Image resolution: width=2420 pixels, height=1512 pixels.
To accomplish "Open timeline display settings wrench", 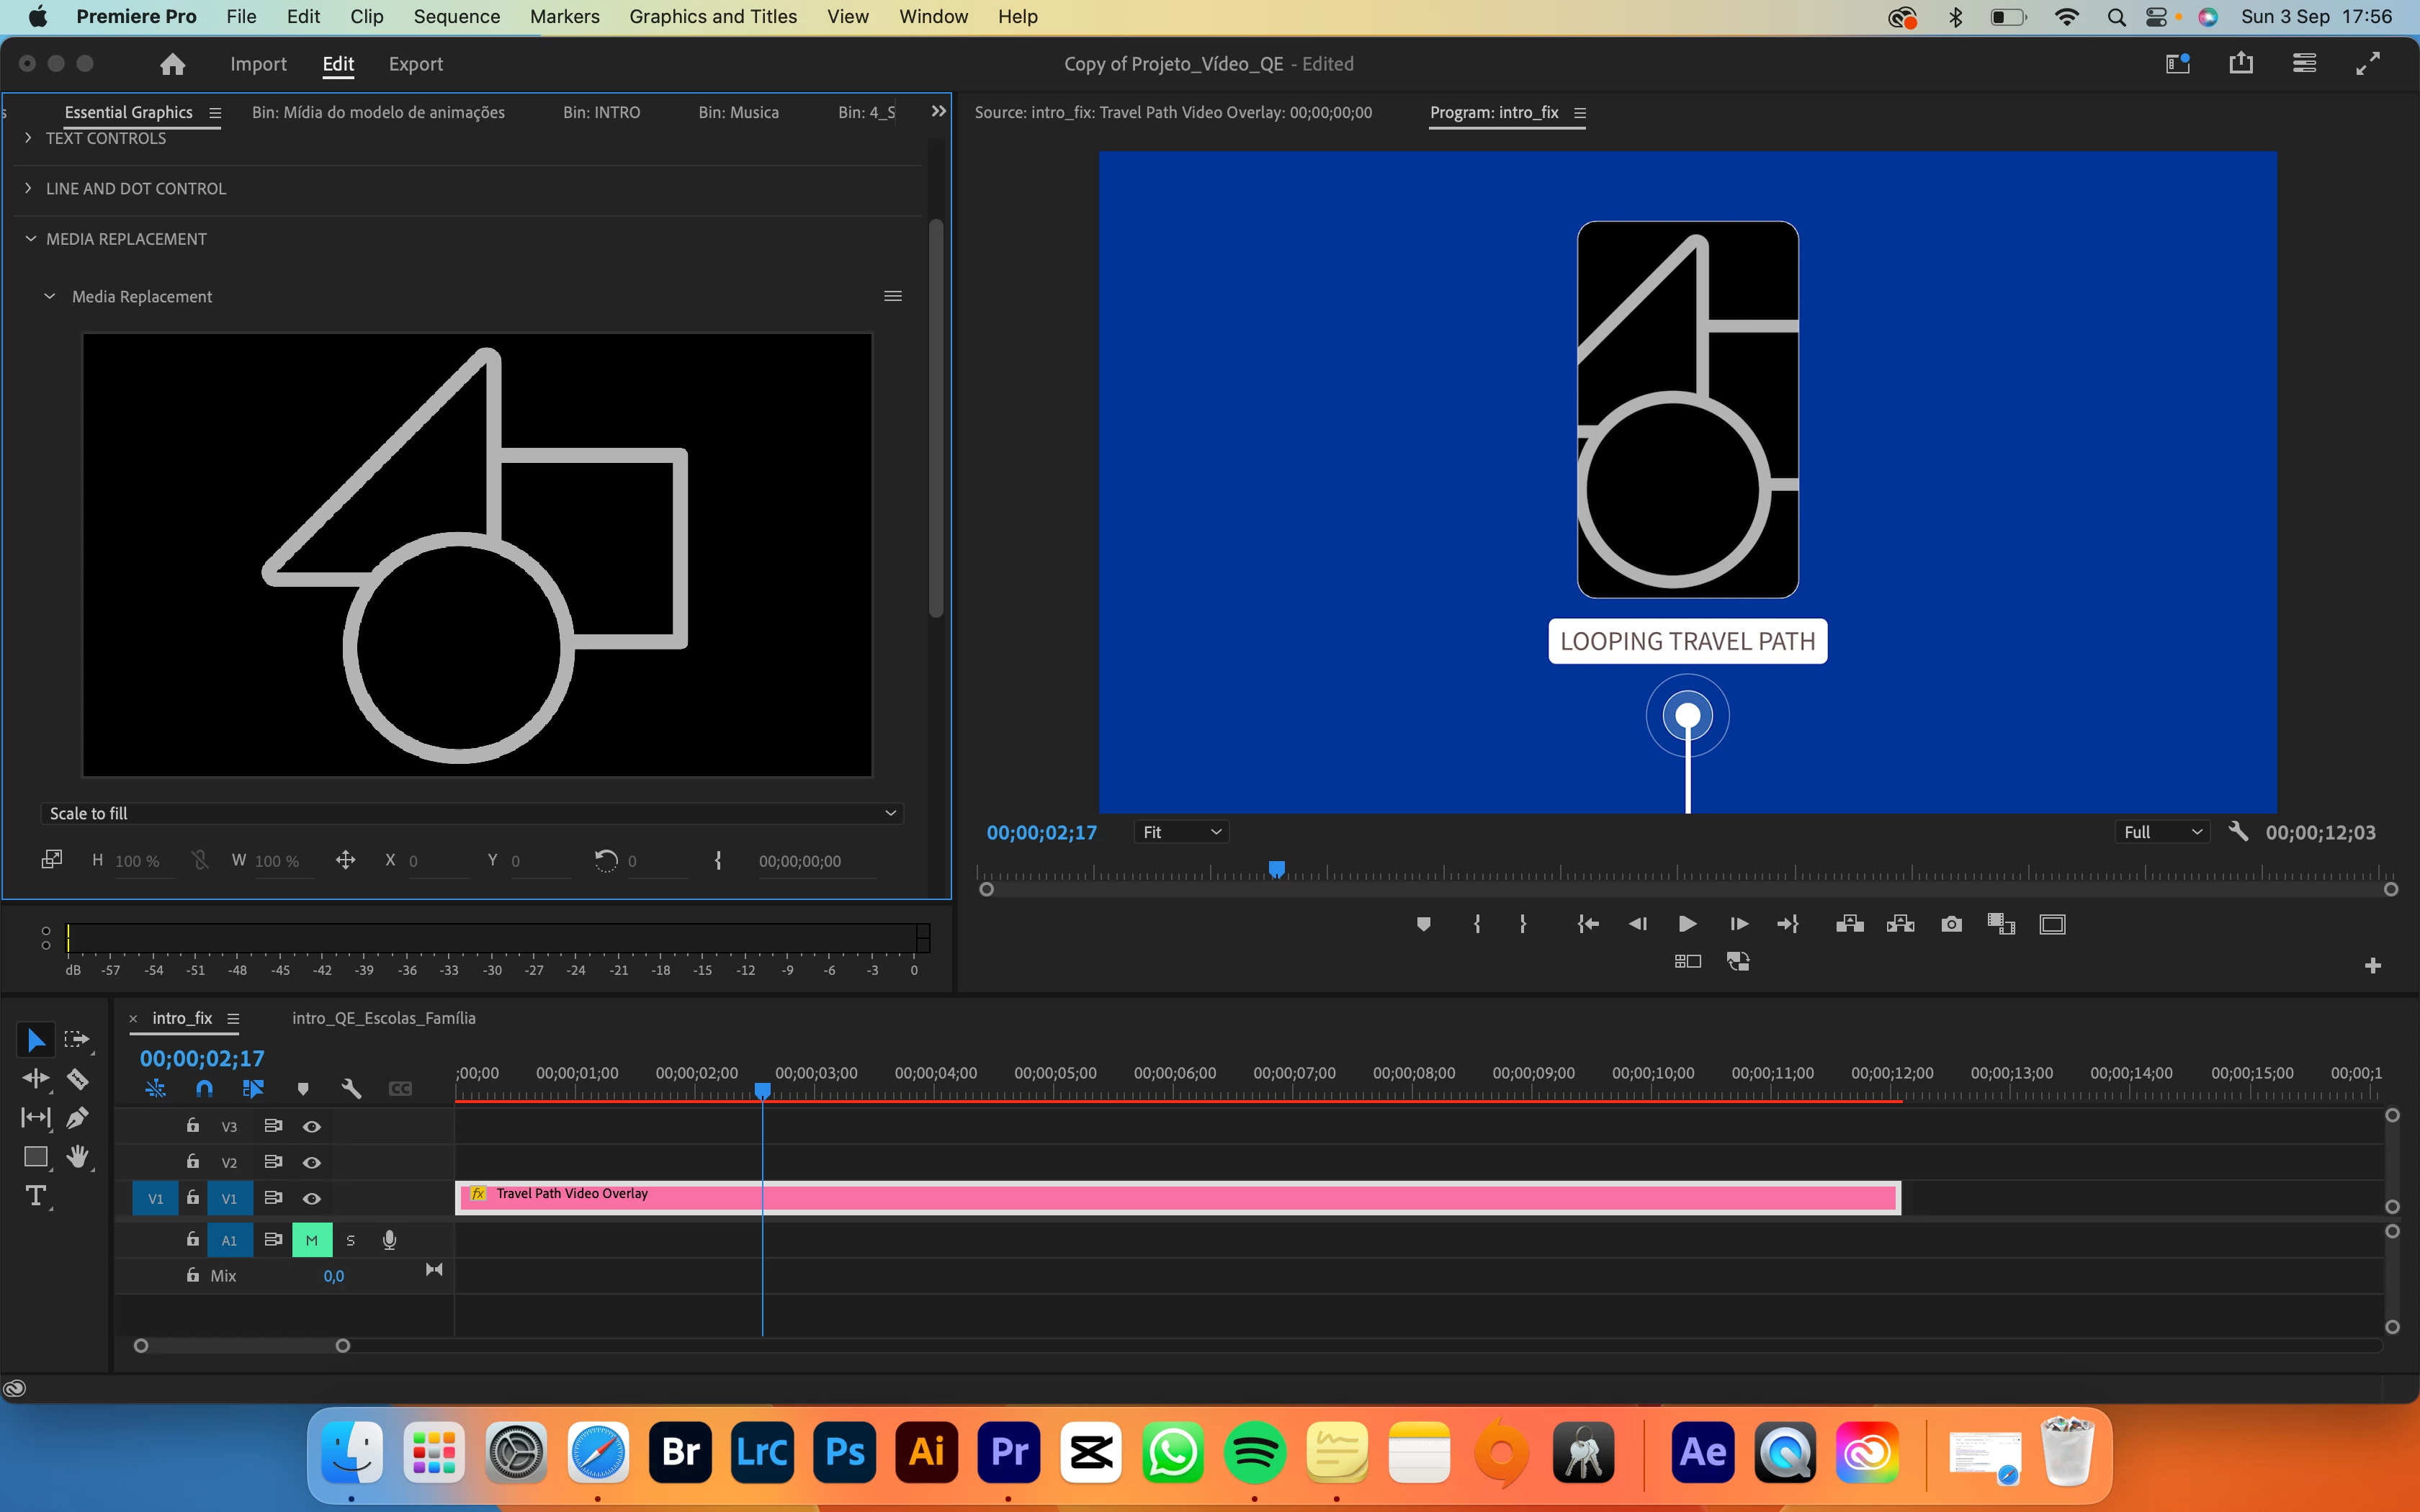I will 351,1089.
